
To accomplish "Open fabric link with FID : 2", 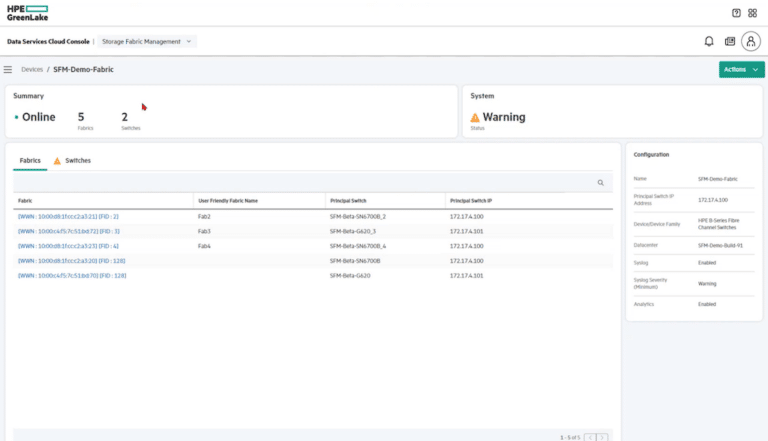I will pos(68,217).
